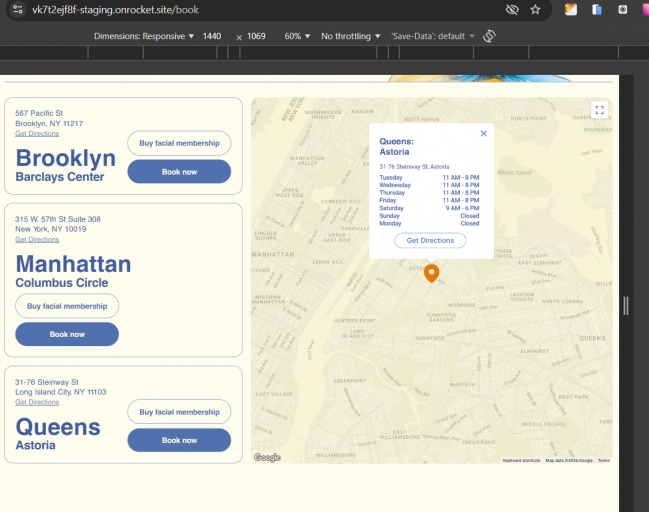The width and height of the screenshot is (649, 512).
Task: Click Get Directions button in map popup
Action: click(430, 240)
